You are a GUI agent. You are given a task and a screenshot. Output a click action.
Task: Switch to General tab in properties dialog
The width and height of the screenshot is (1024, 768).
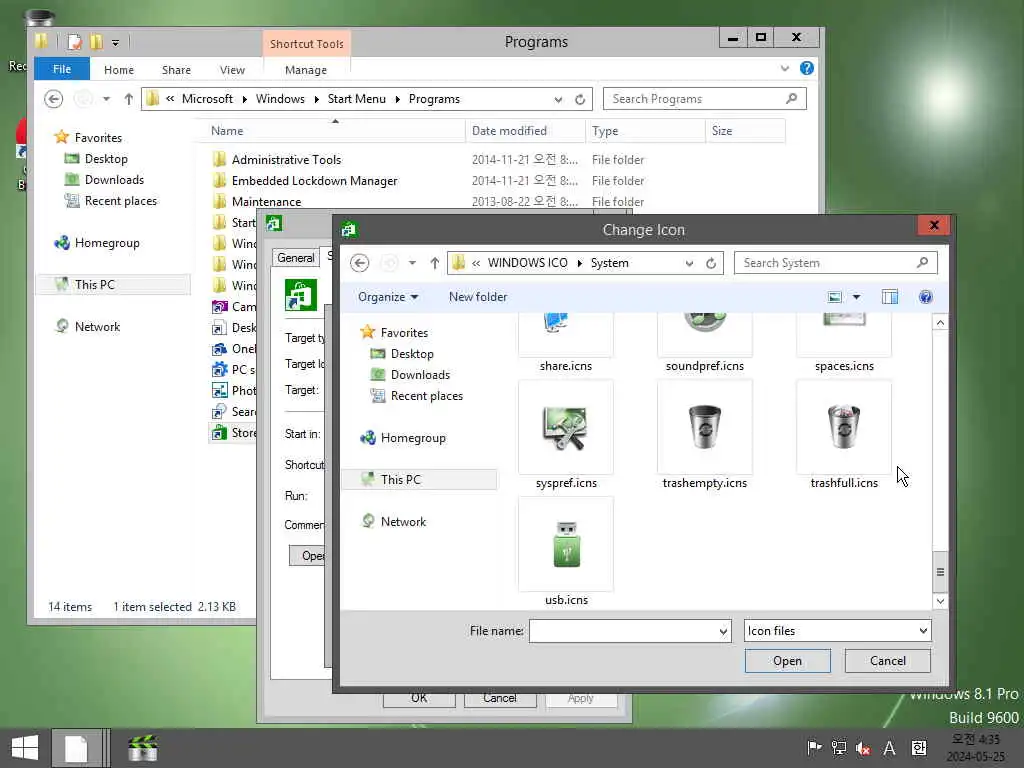coord(295,258)
